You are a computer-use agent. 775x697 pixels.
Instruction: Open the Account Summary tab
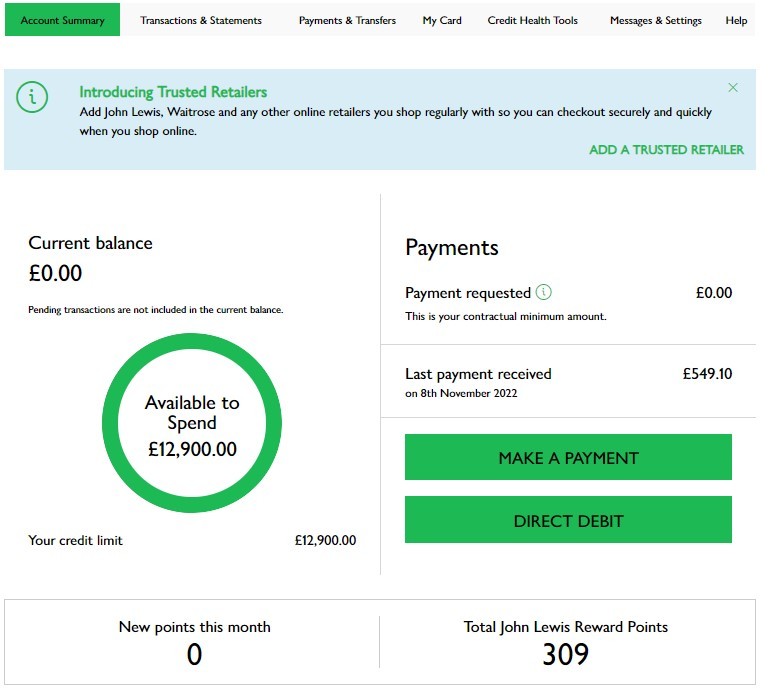coord(62,20)
